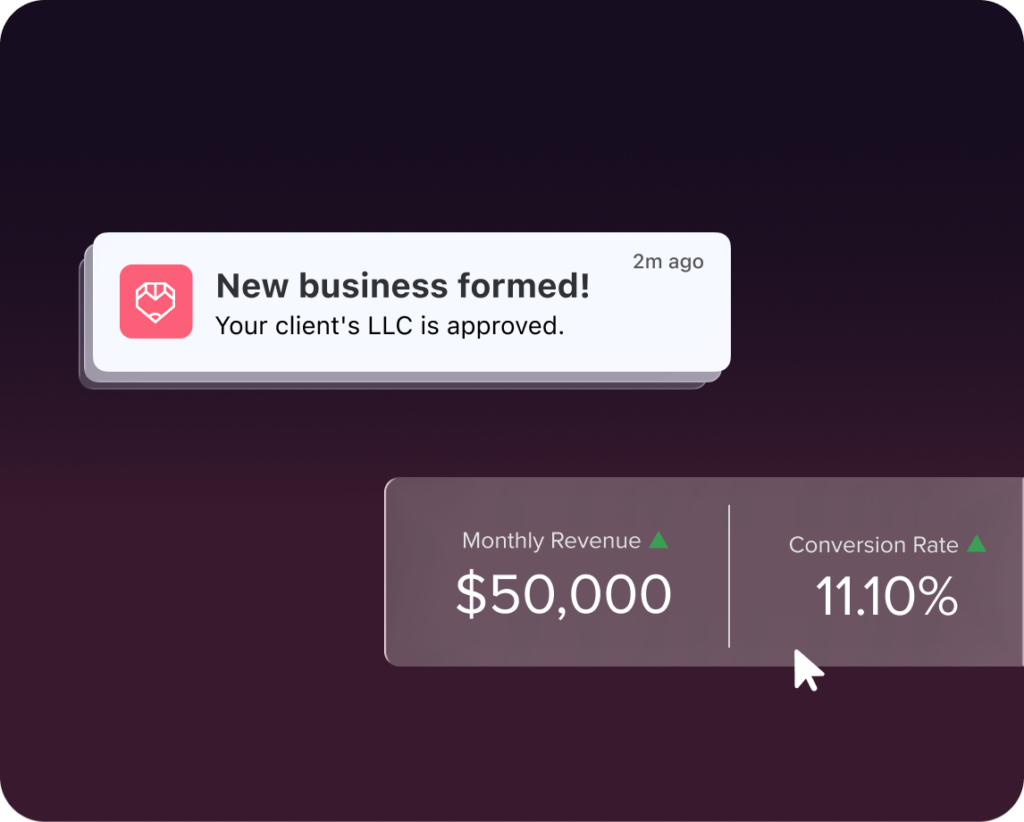Click green up arrow beside Monthly Revenue
Screen dimensions: 1024x822
tap(658, 540)
